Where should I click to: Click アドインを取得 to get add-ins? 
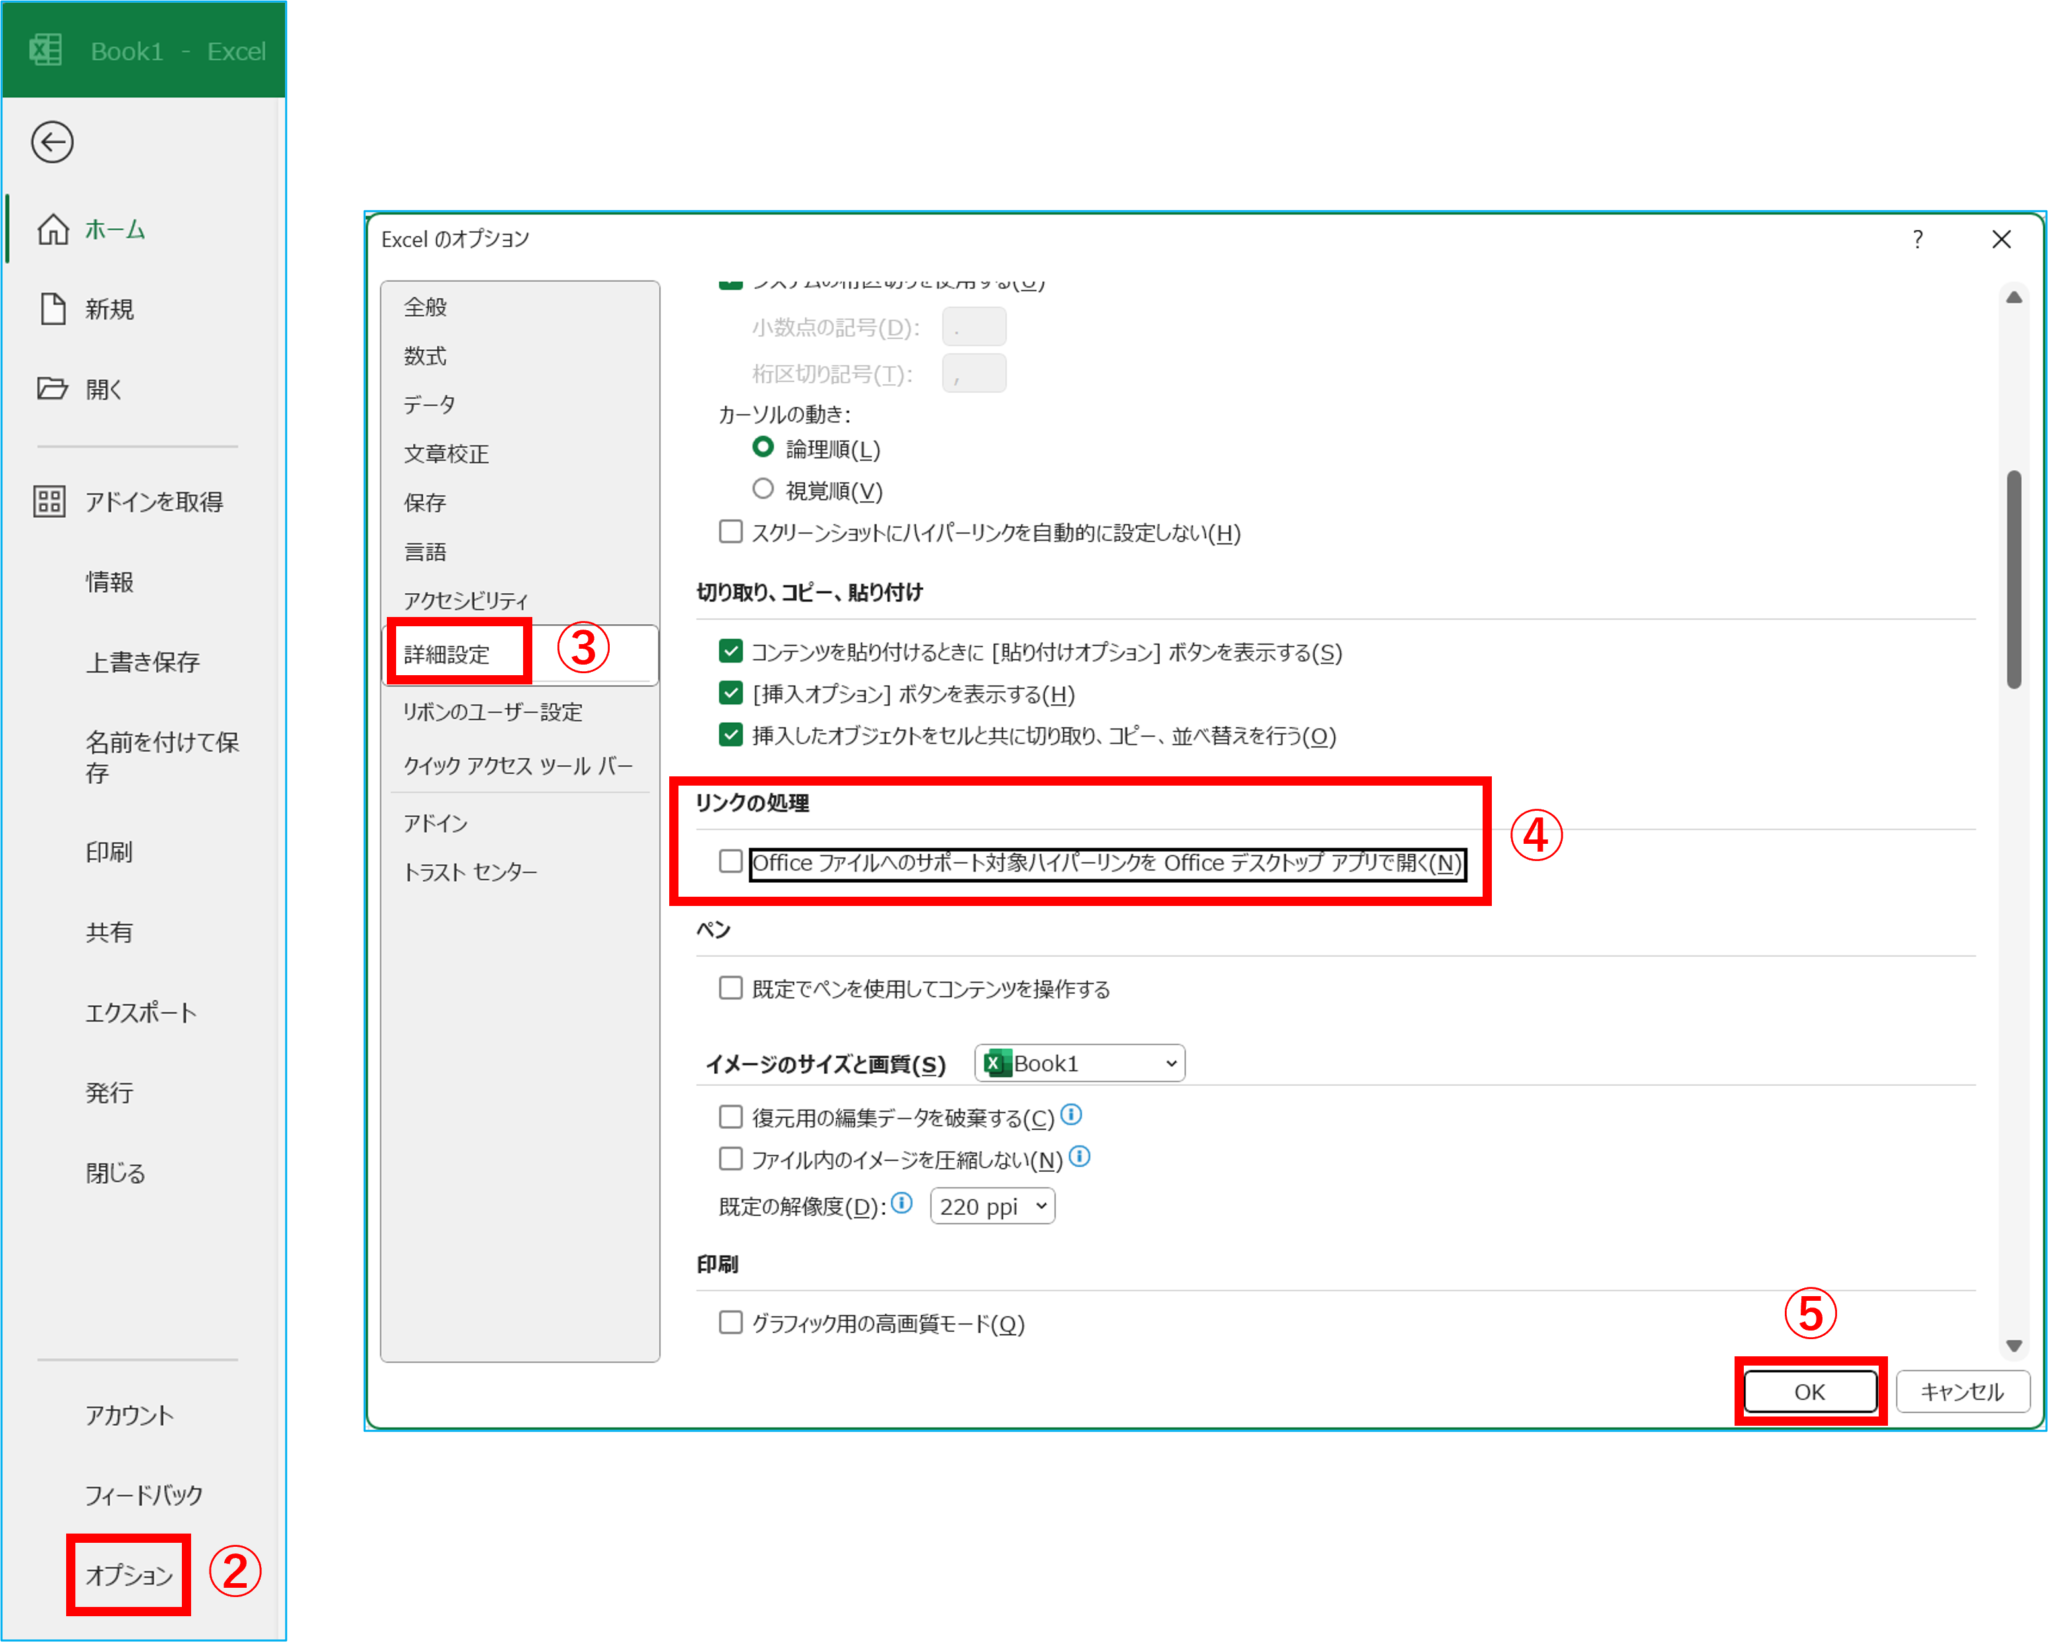point(155,501)
